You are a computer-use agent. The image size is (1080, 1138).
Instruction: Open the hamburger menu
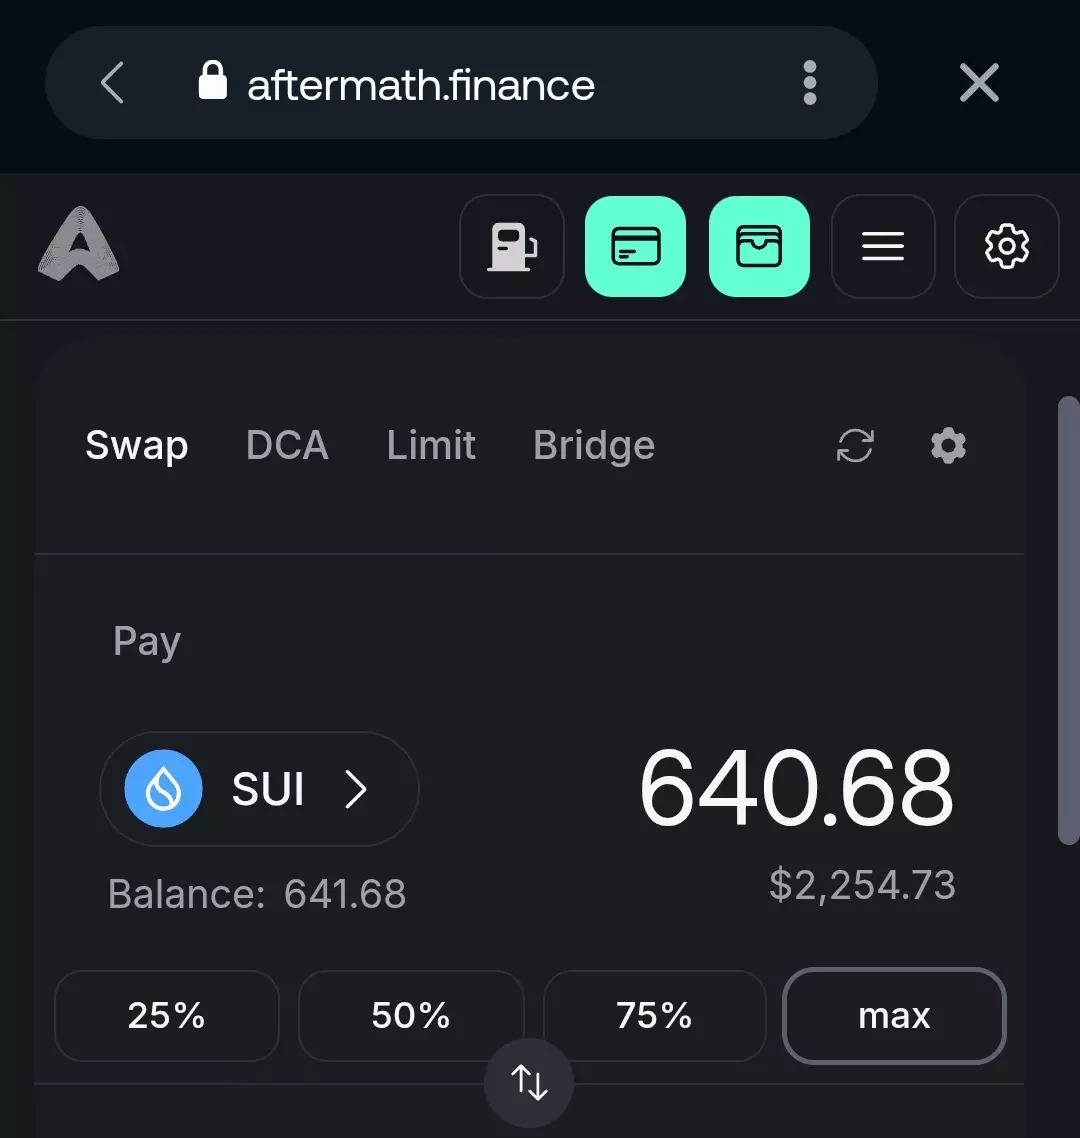[x=883, y=247]
